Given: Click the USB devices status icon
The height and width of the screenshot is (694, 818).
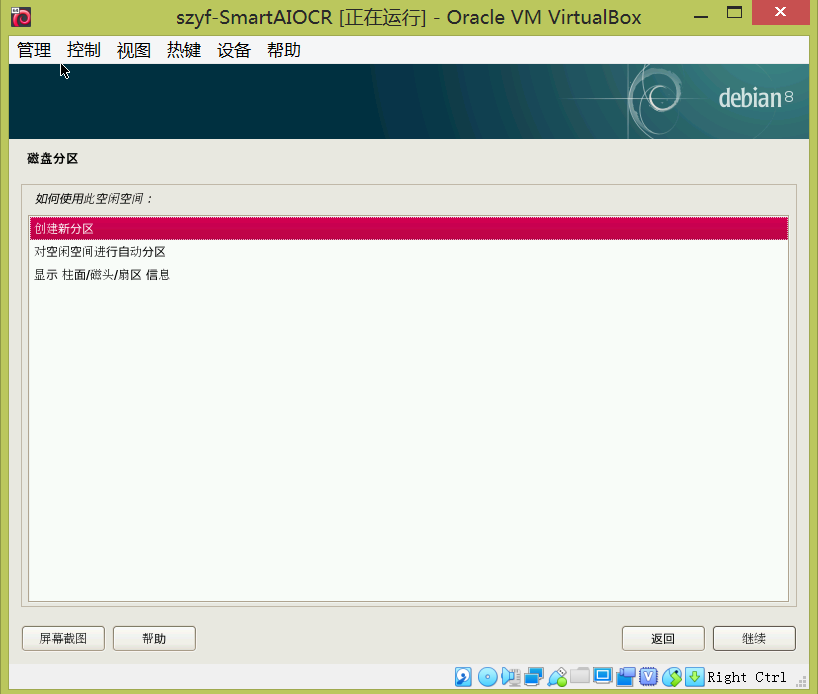Looking at the screenshot, I should [557, 677].
